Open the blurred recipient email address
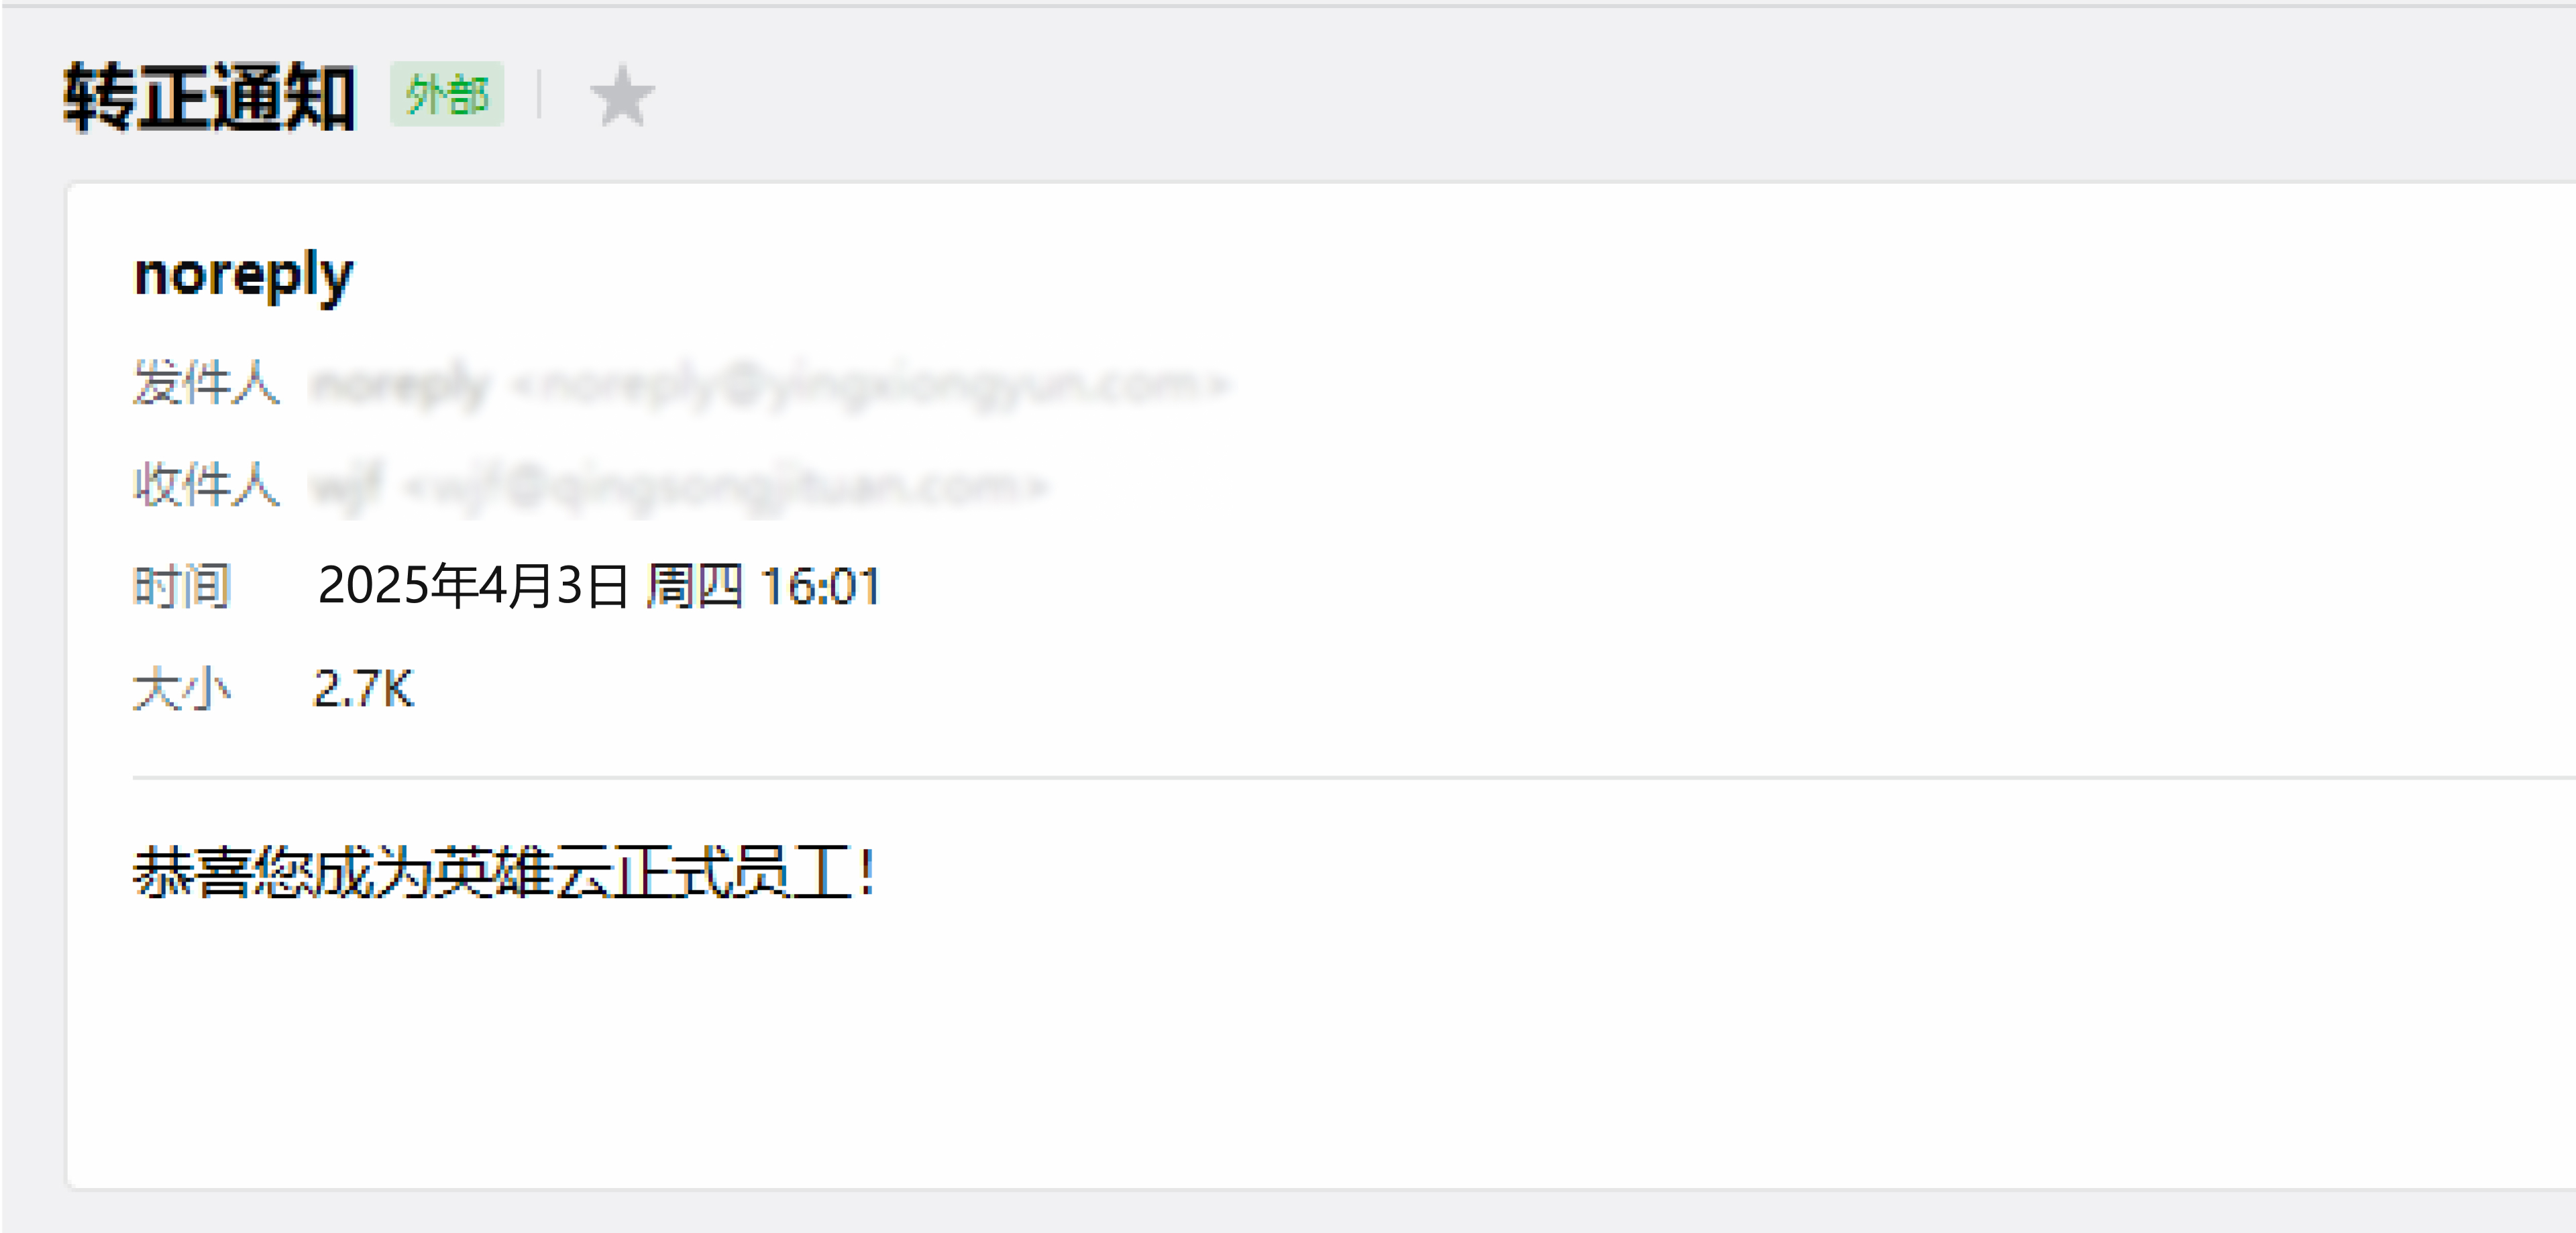Image resolution: width=2576 pixels, height=1233 pixels. pyautogui.click(x=725, y=487)
